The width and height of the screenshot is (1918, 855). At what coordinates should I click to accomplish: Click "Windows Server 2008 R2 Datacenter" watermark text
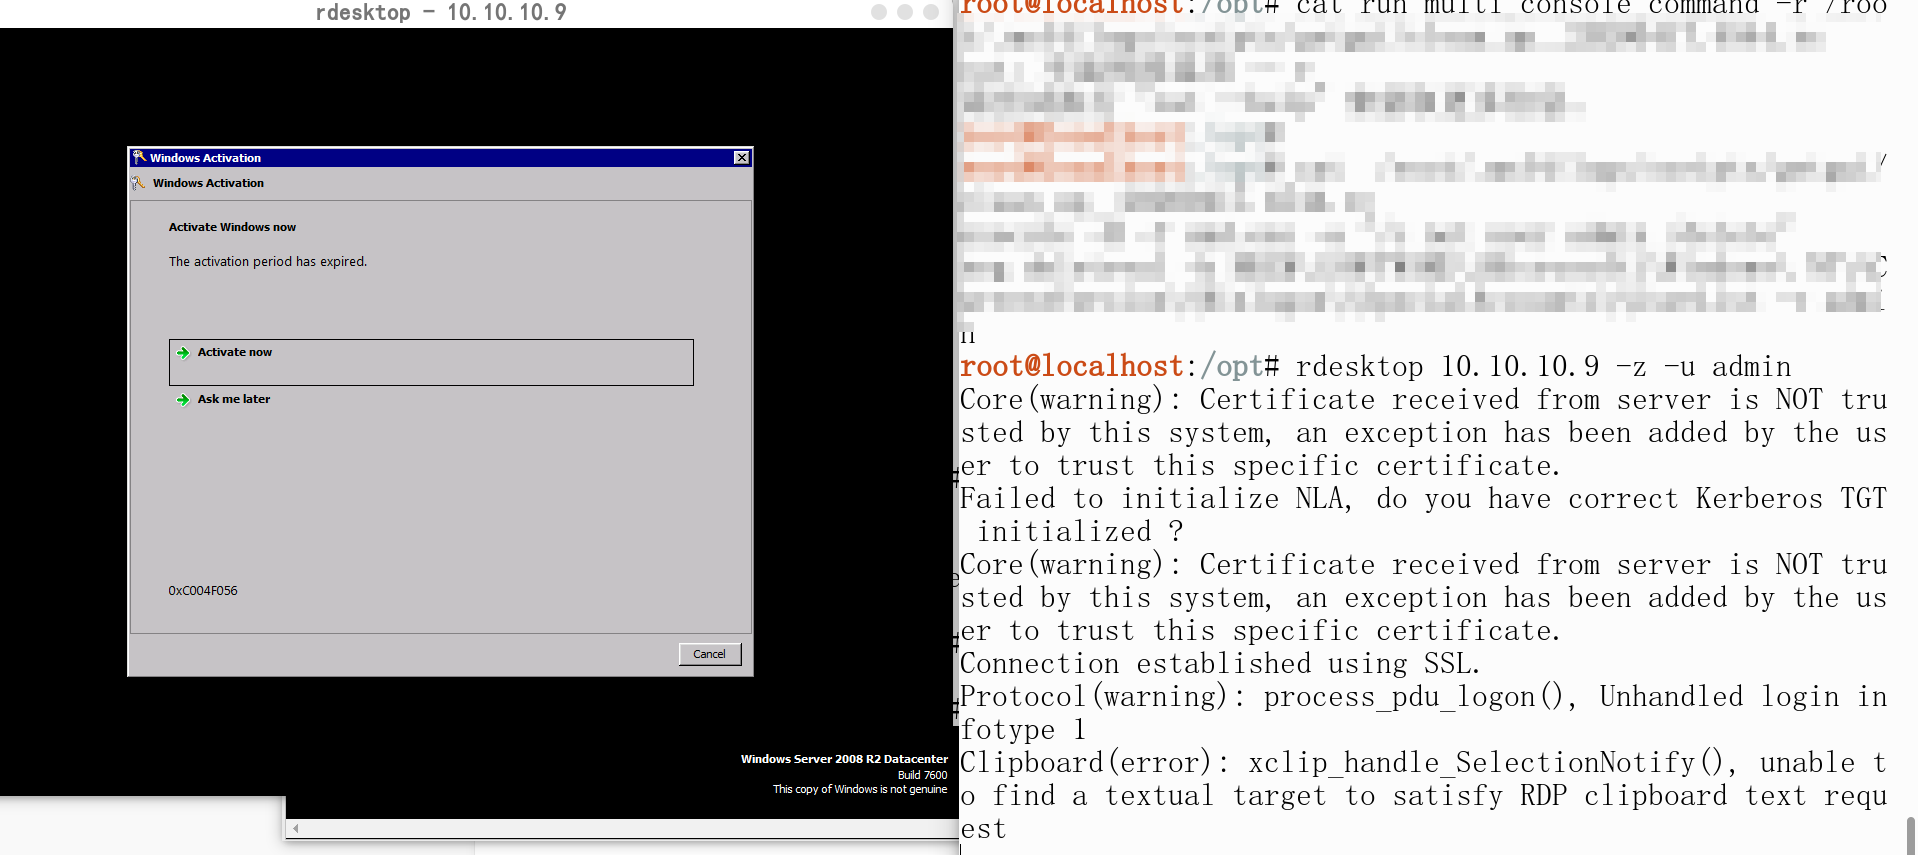[844, 759]
